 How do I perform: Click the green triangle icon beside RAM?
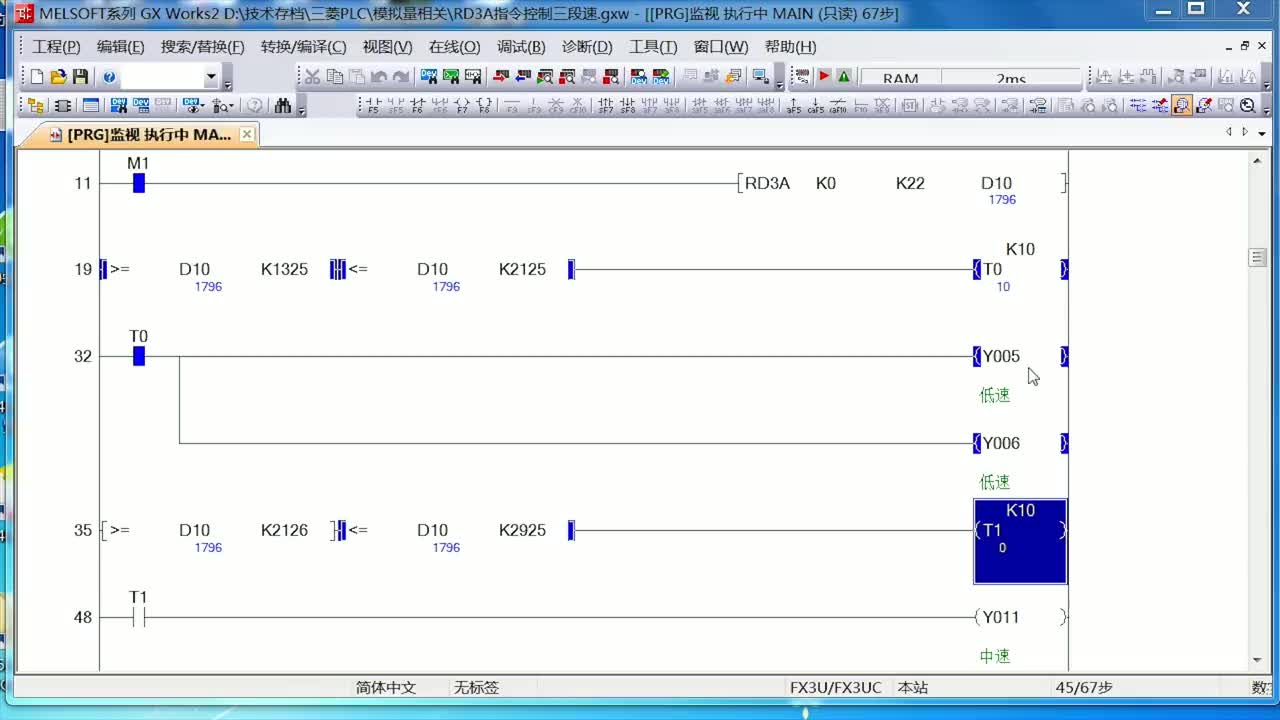pyautogui.click(x=844, y=77)
